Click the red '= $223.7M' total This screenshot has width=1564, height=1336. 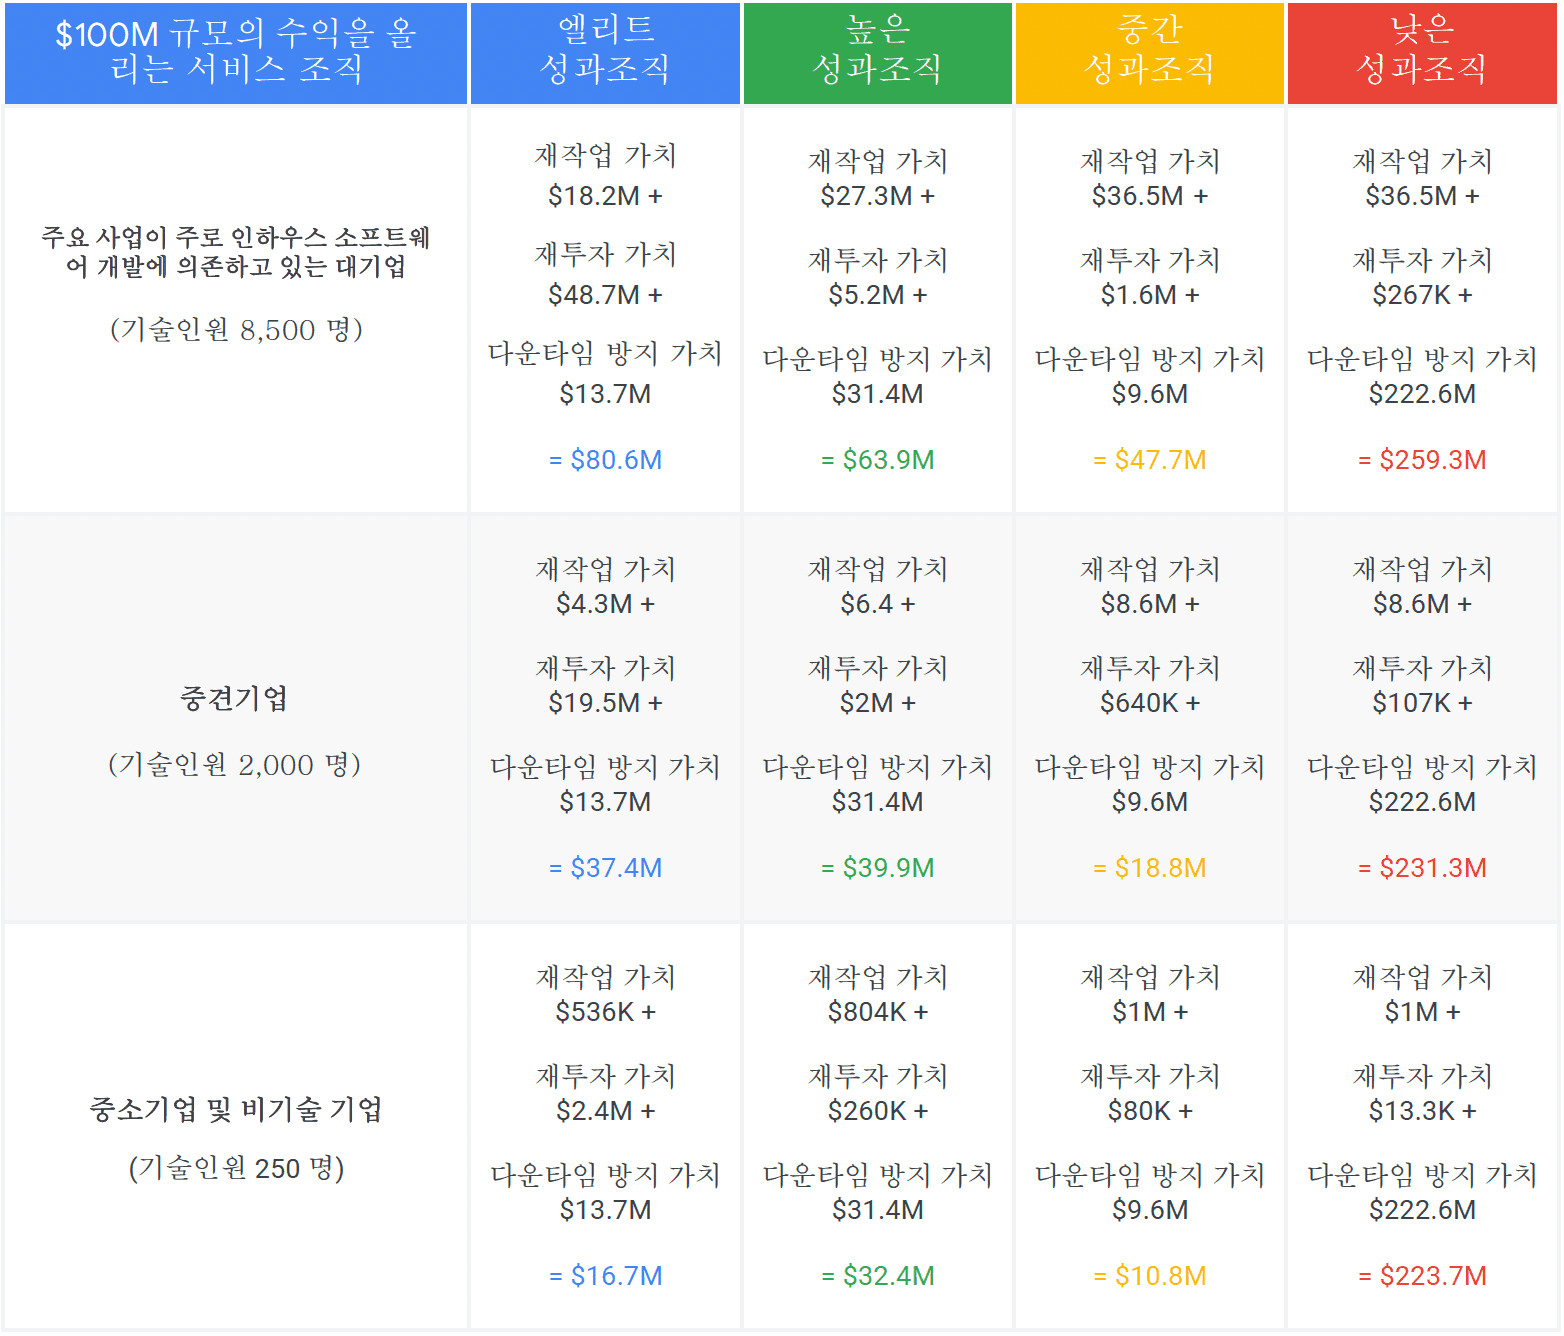pyautogui.click(x=1422, y=1276)
